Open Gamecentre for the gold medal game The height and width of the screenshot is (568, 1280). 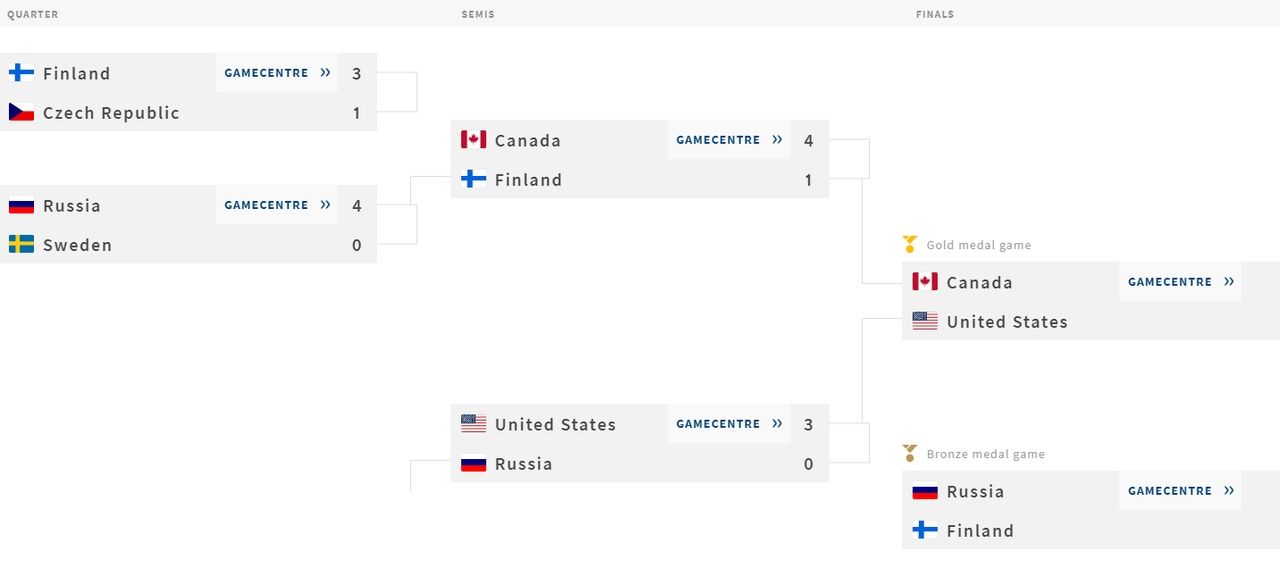pyautogui.click(x=1181, y=282)
